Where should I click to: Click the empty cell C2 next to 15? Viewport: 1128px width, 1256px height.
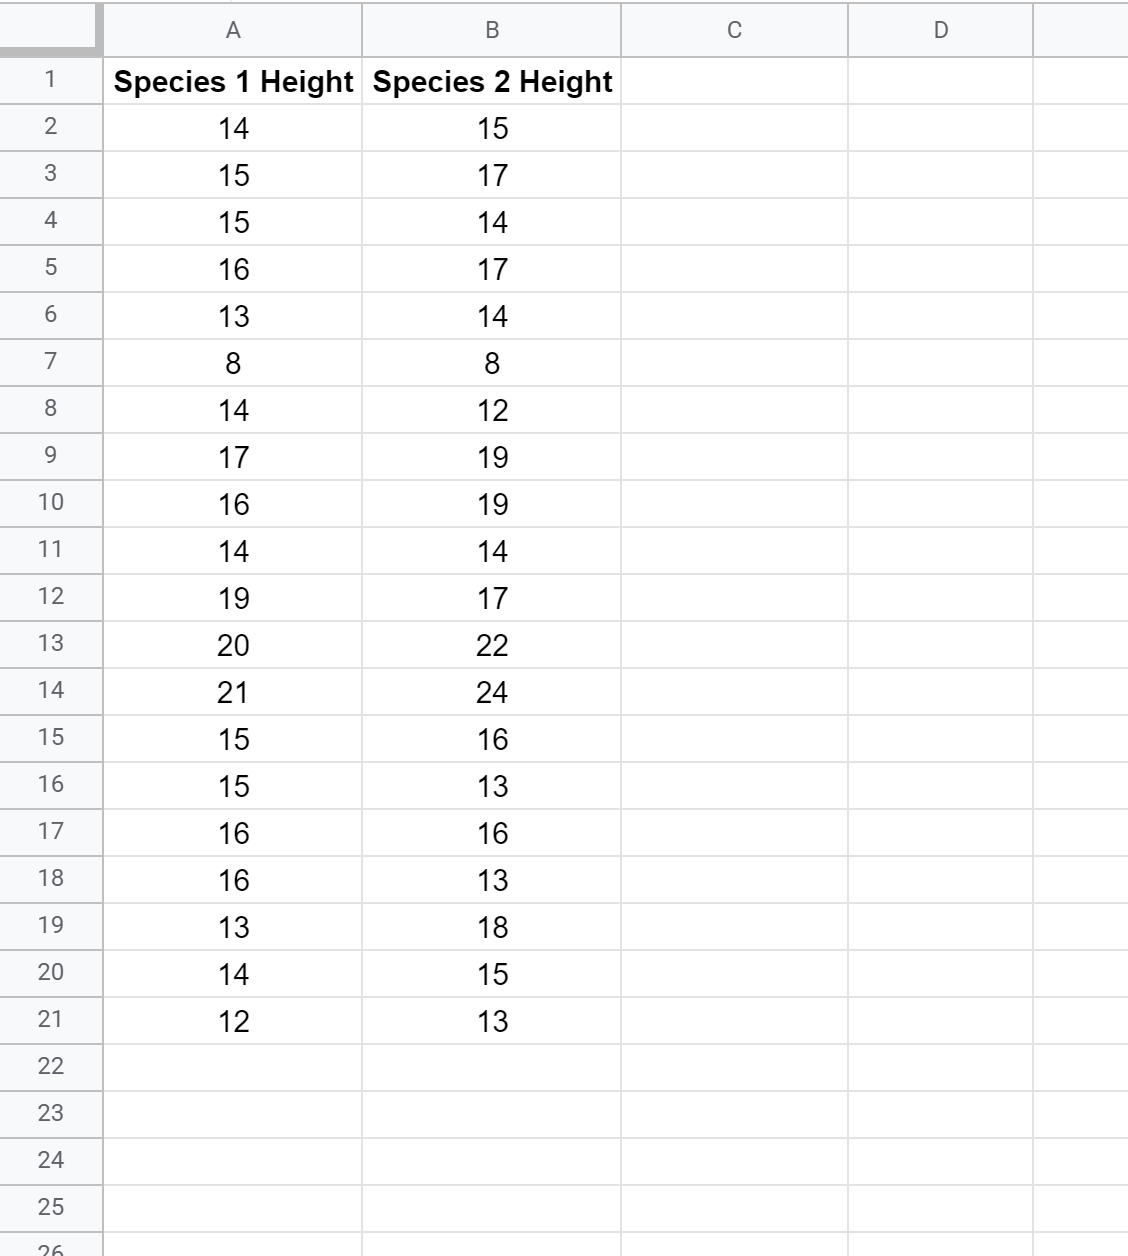[x=735, y=128]
